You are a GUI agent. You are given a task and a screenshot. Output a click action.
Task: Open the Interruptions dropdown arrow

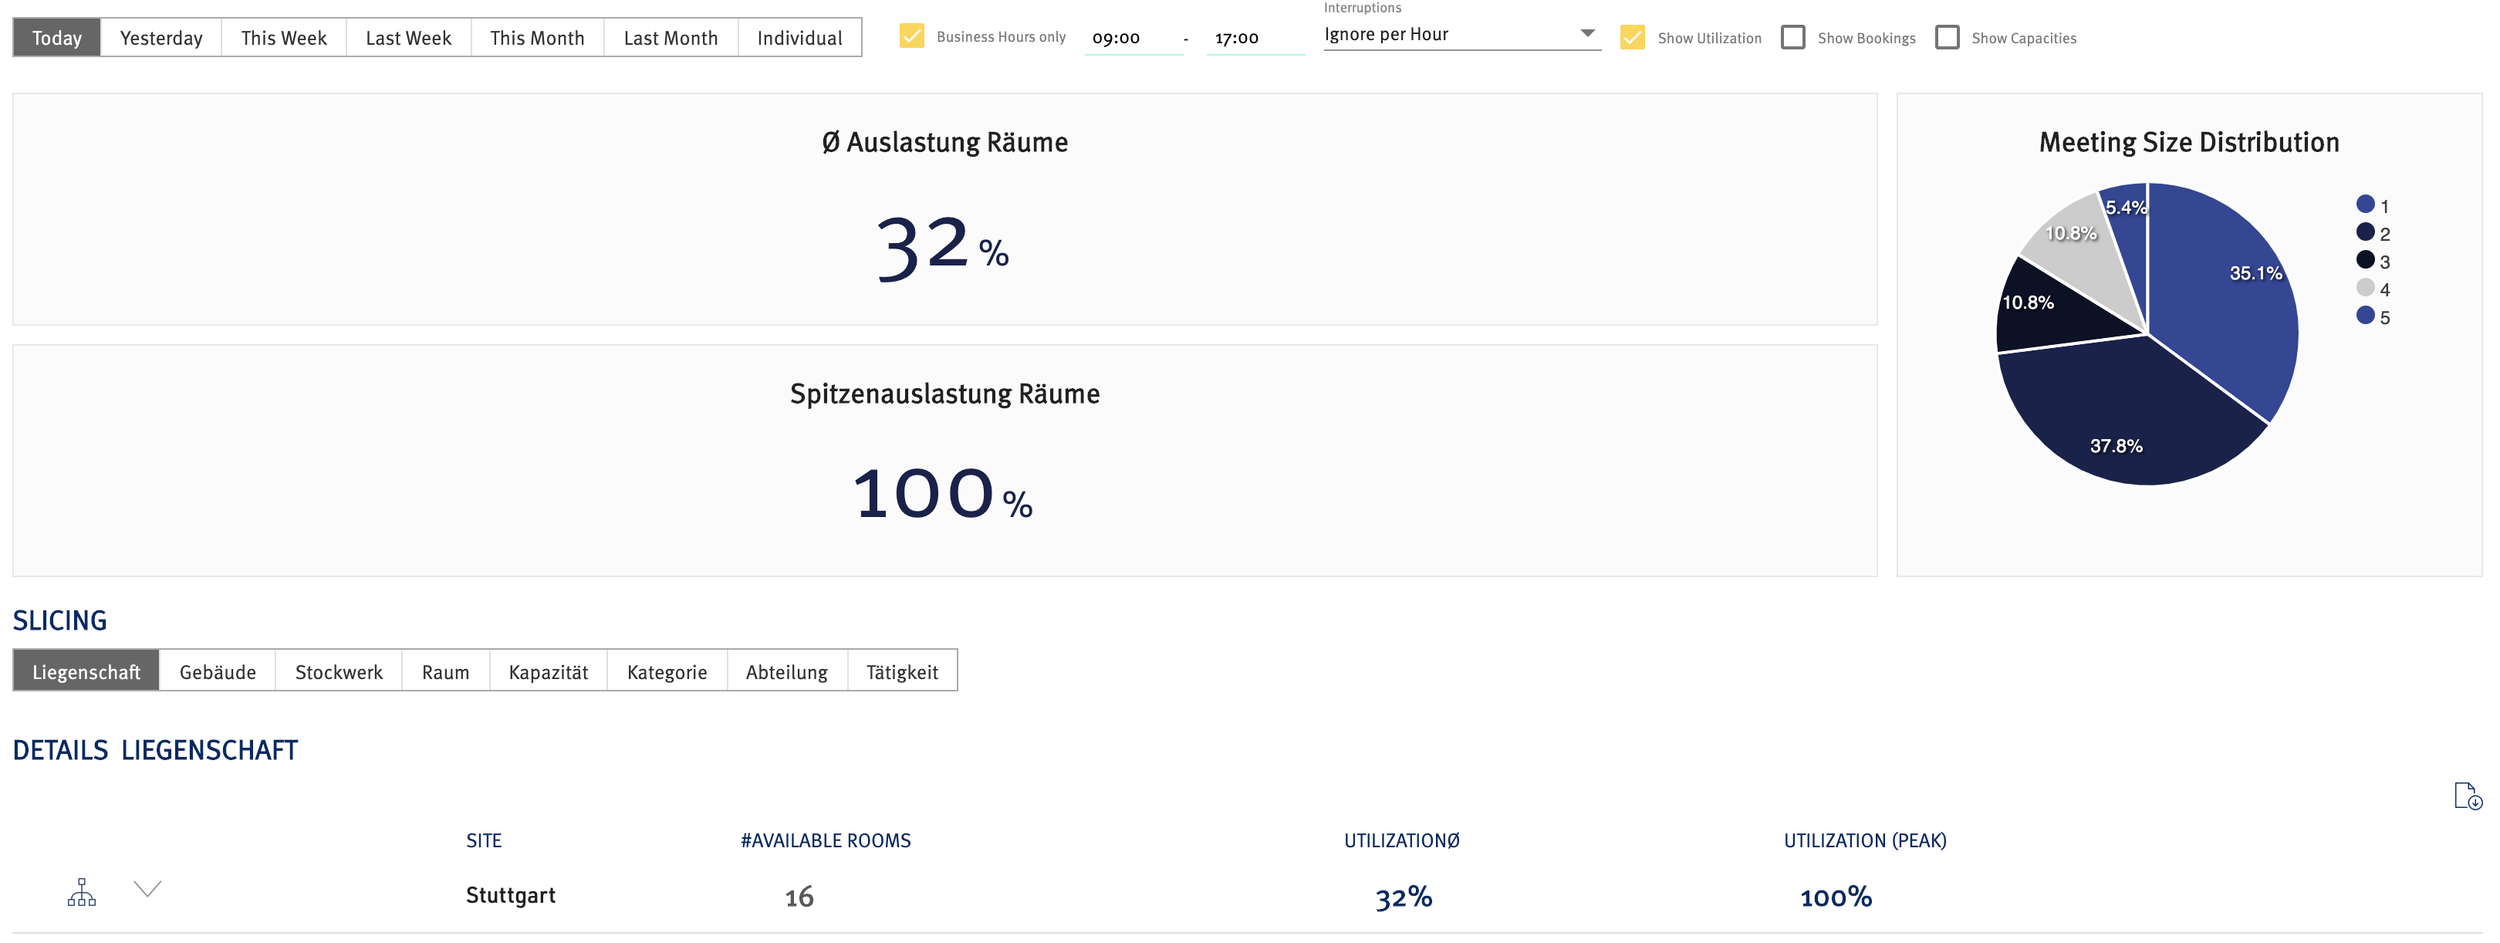coord(1587,34)
